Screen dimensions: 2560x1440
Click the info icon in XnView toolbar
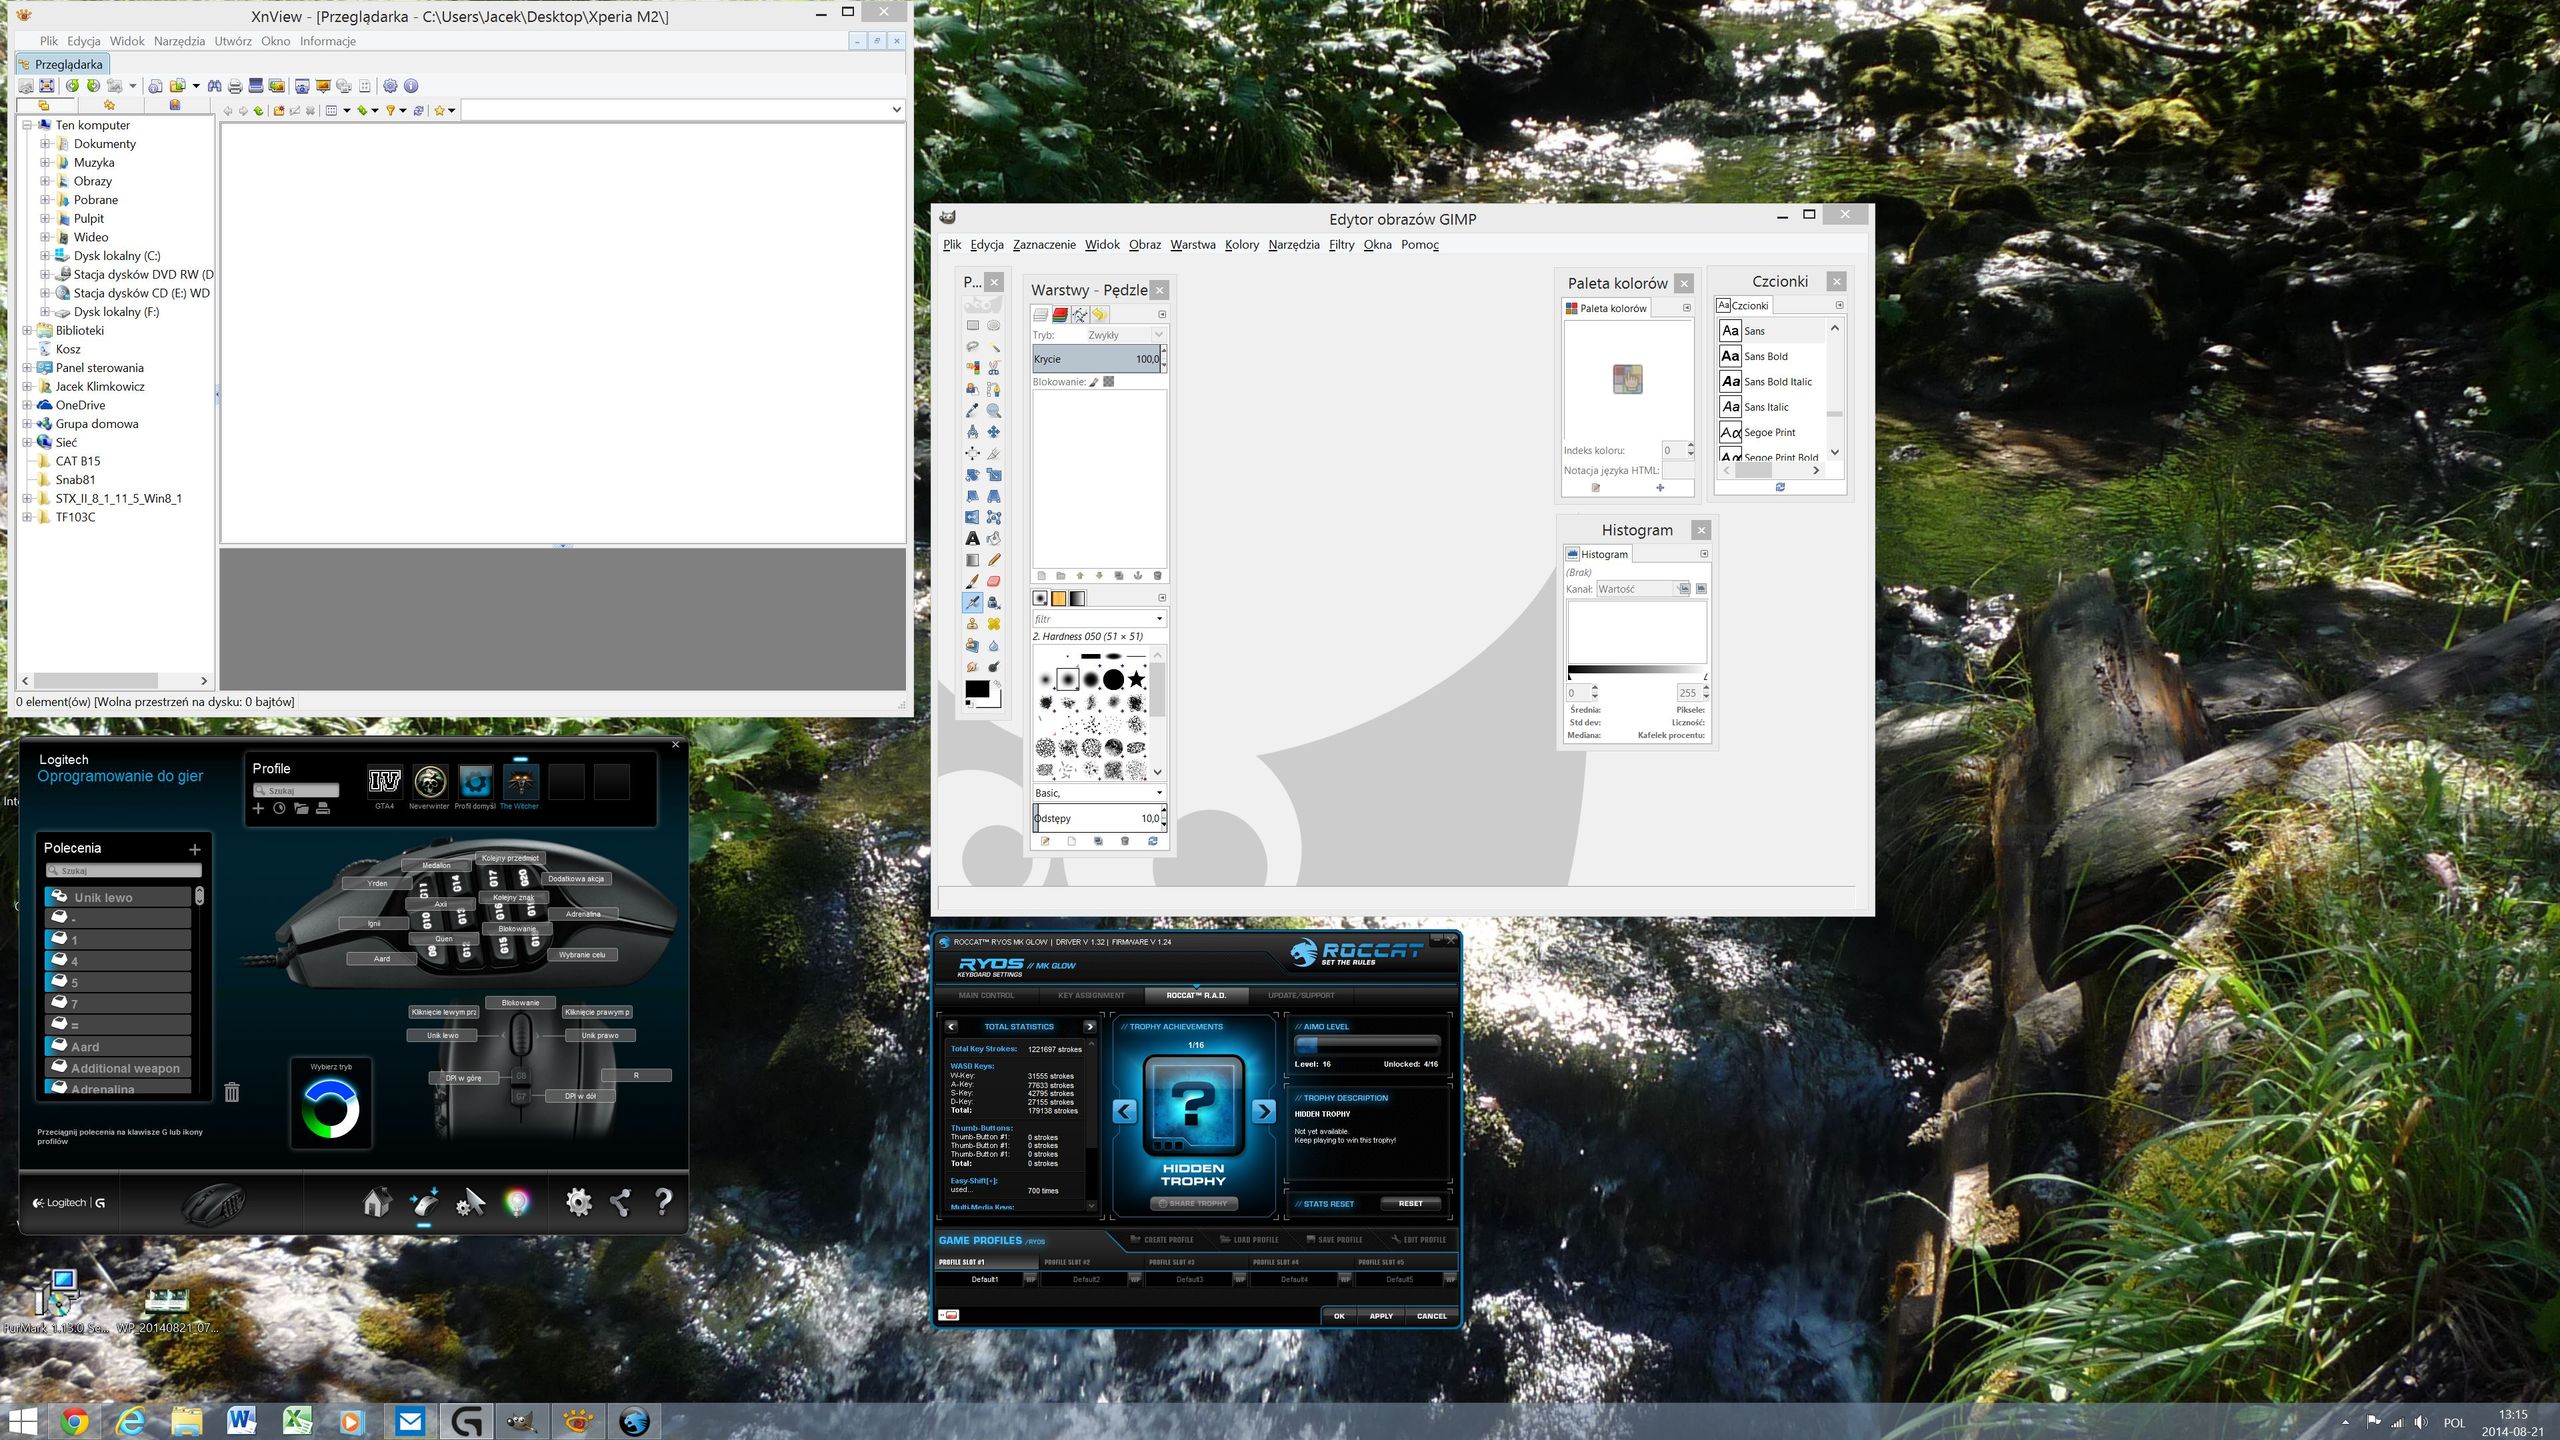(x=411, y=86)
